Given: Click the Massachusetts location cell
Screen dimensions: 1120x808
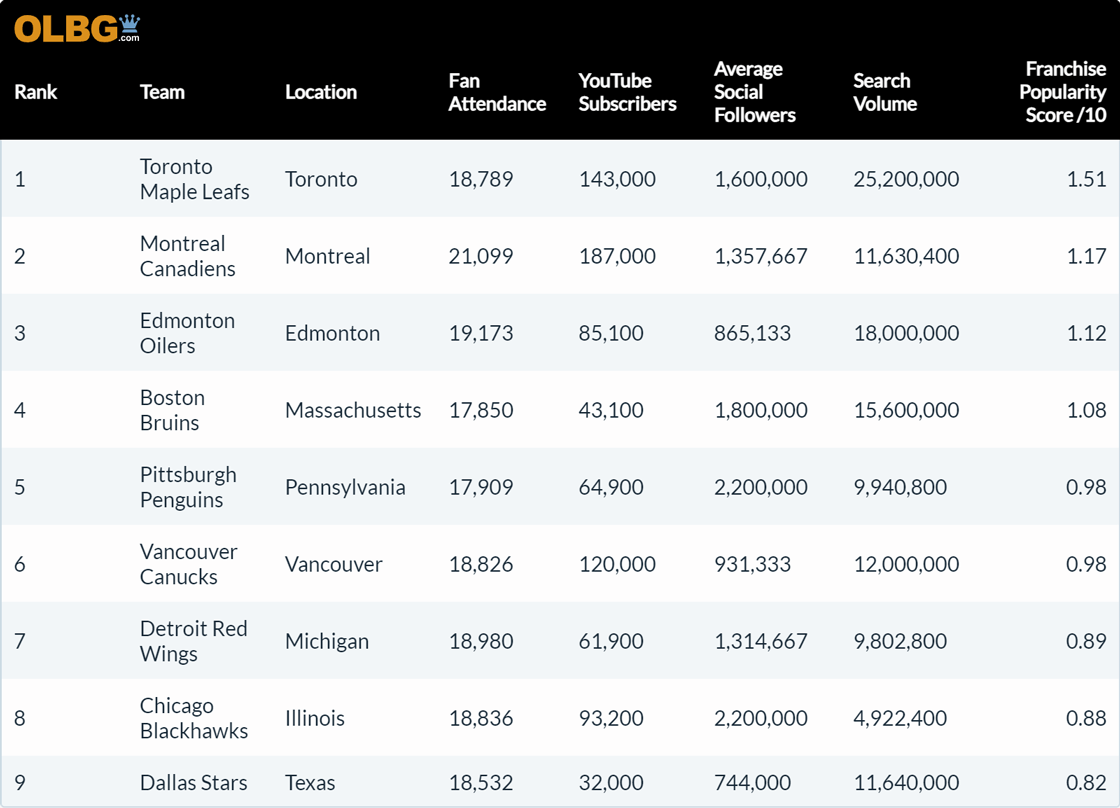Looking at the screenshot, I should [x=353, y=410].
